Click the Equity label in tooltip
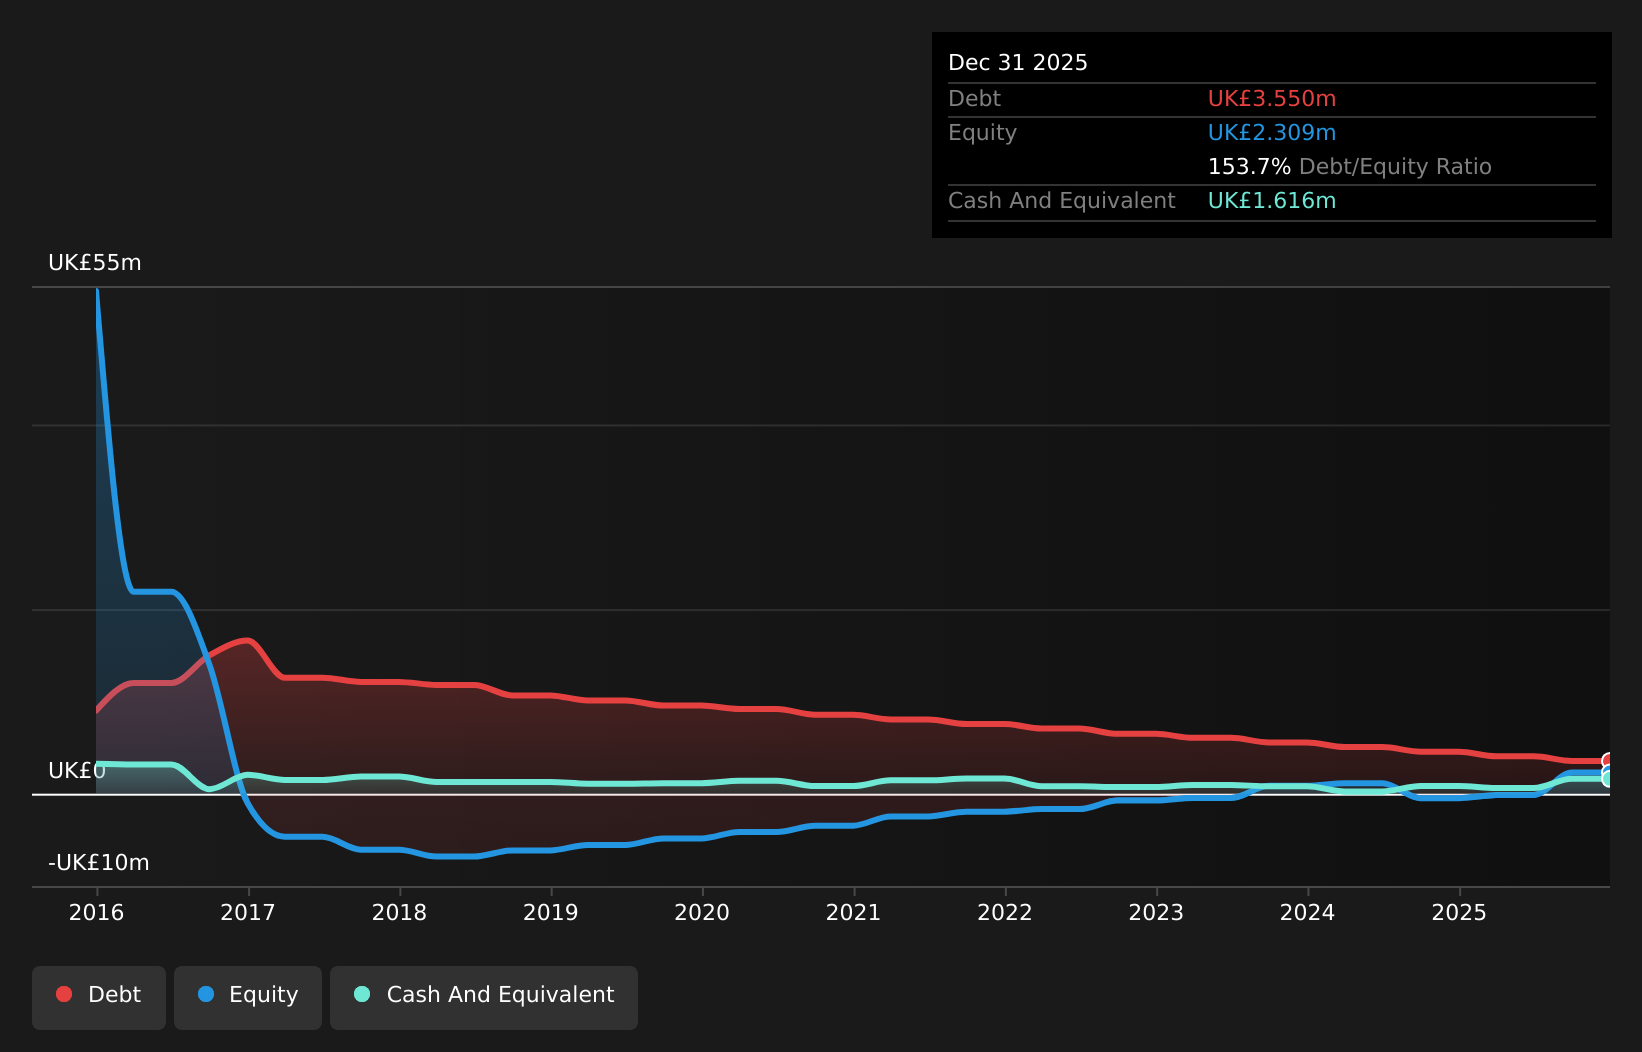 point(982,133)
